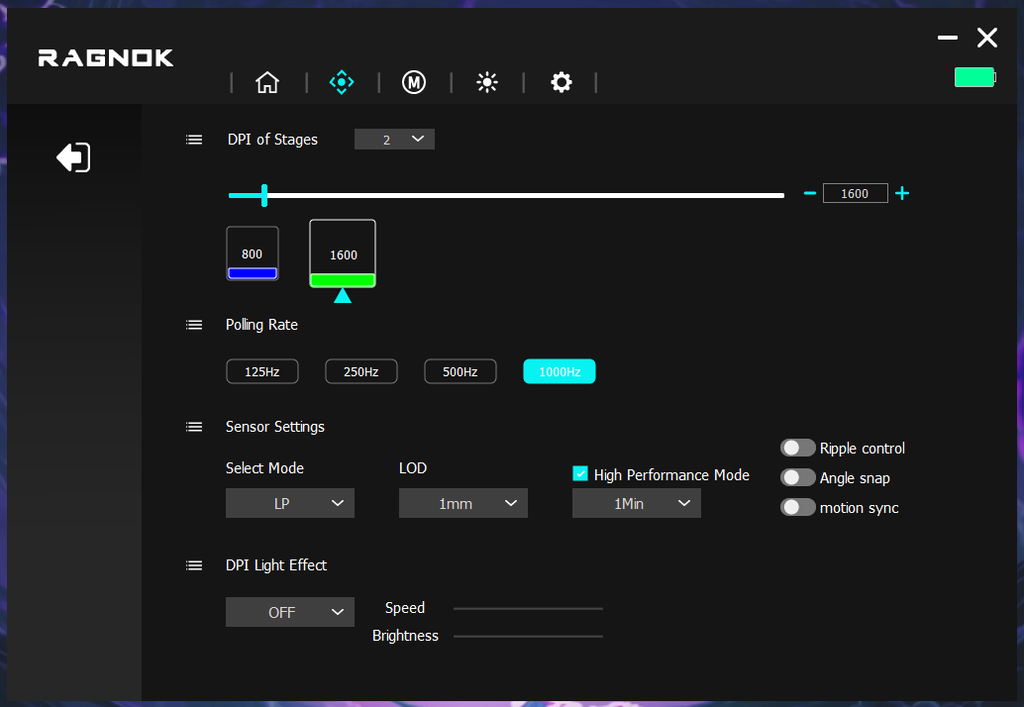Click the green color bar of 1600 stage
The height and width of the screenshot is (707, 1024).
[x=343, y=280]
